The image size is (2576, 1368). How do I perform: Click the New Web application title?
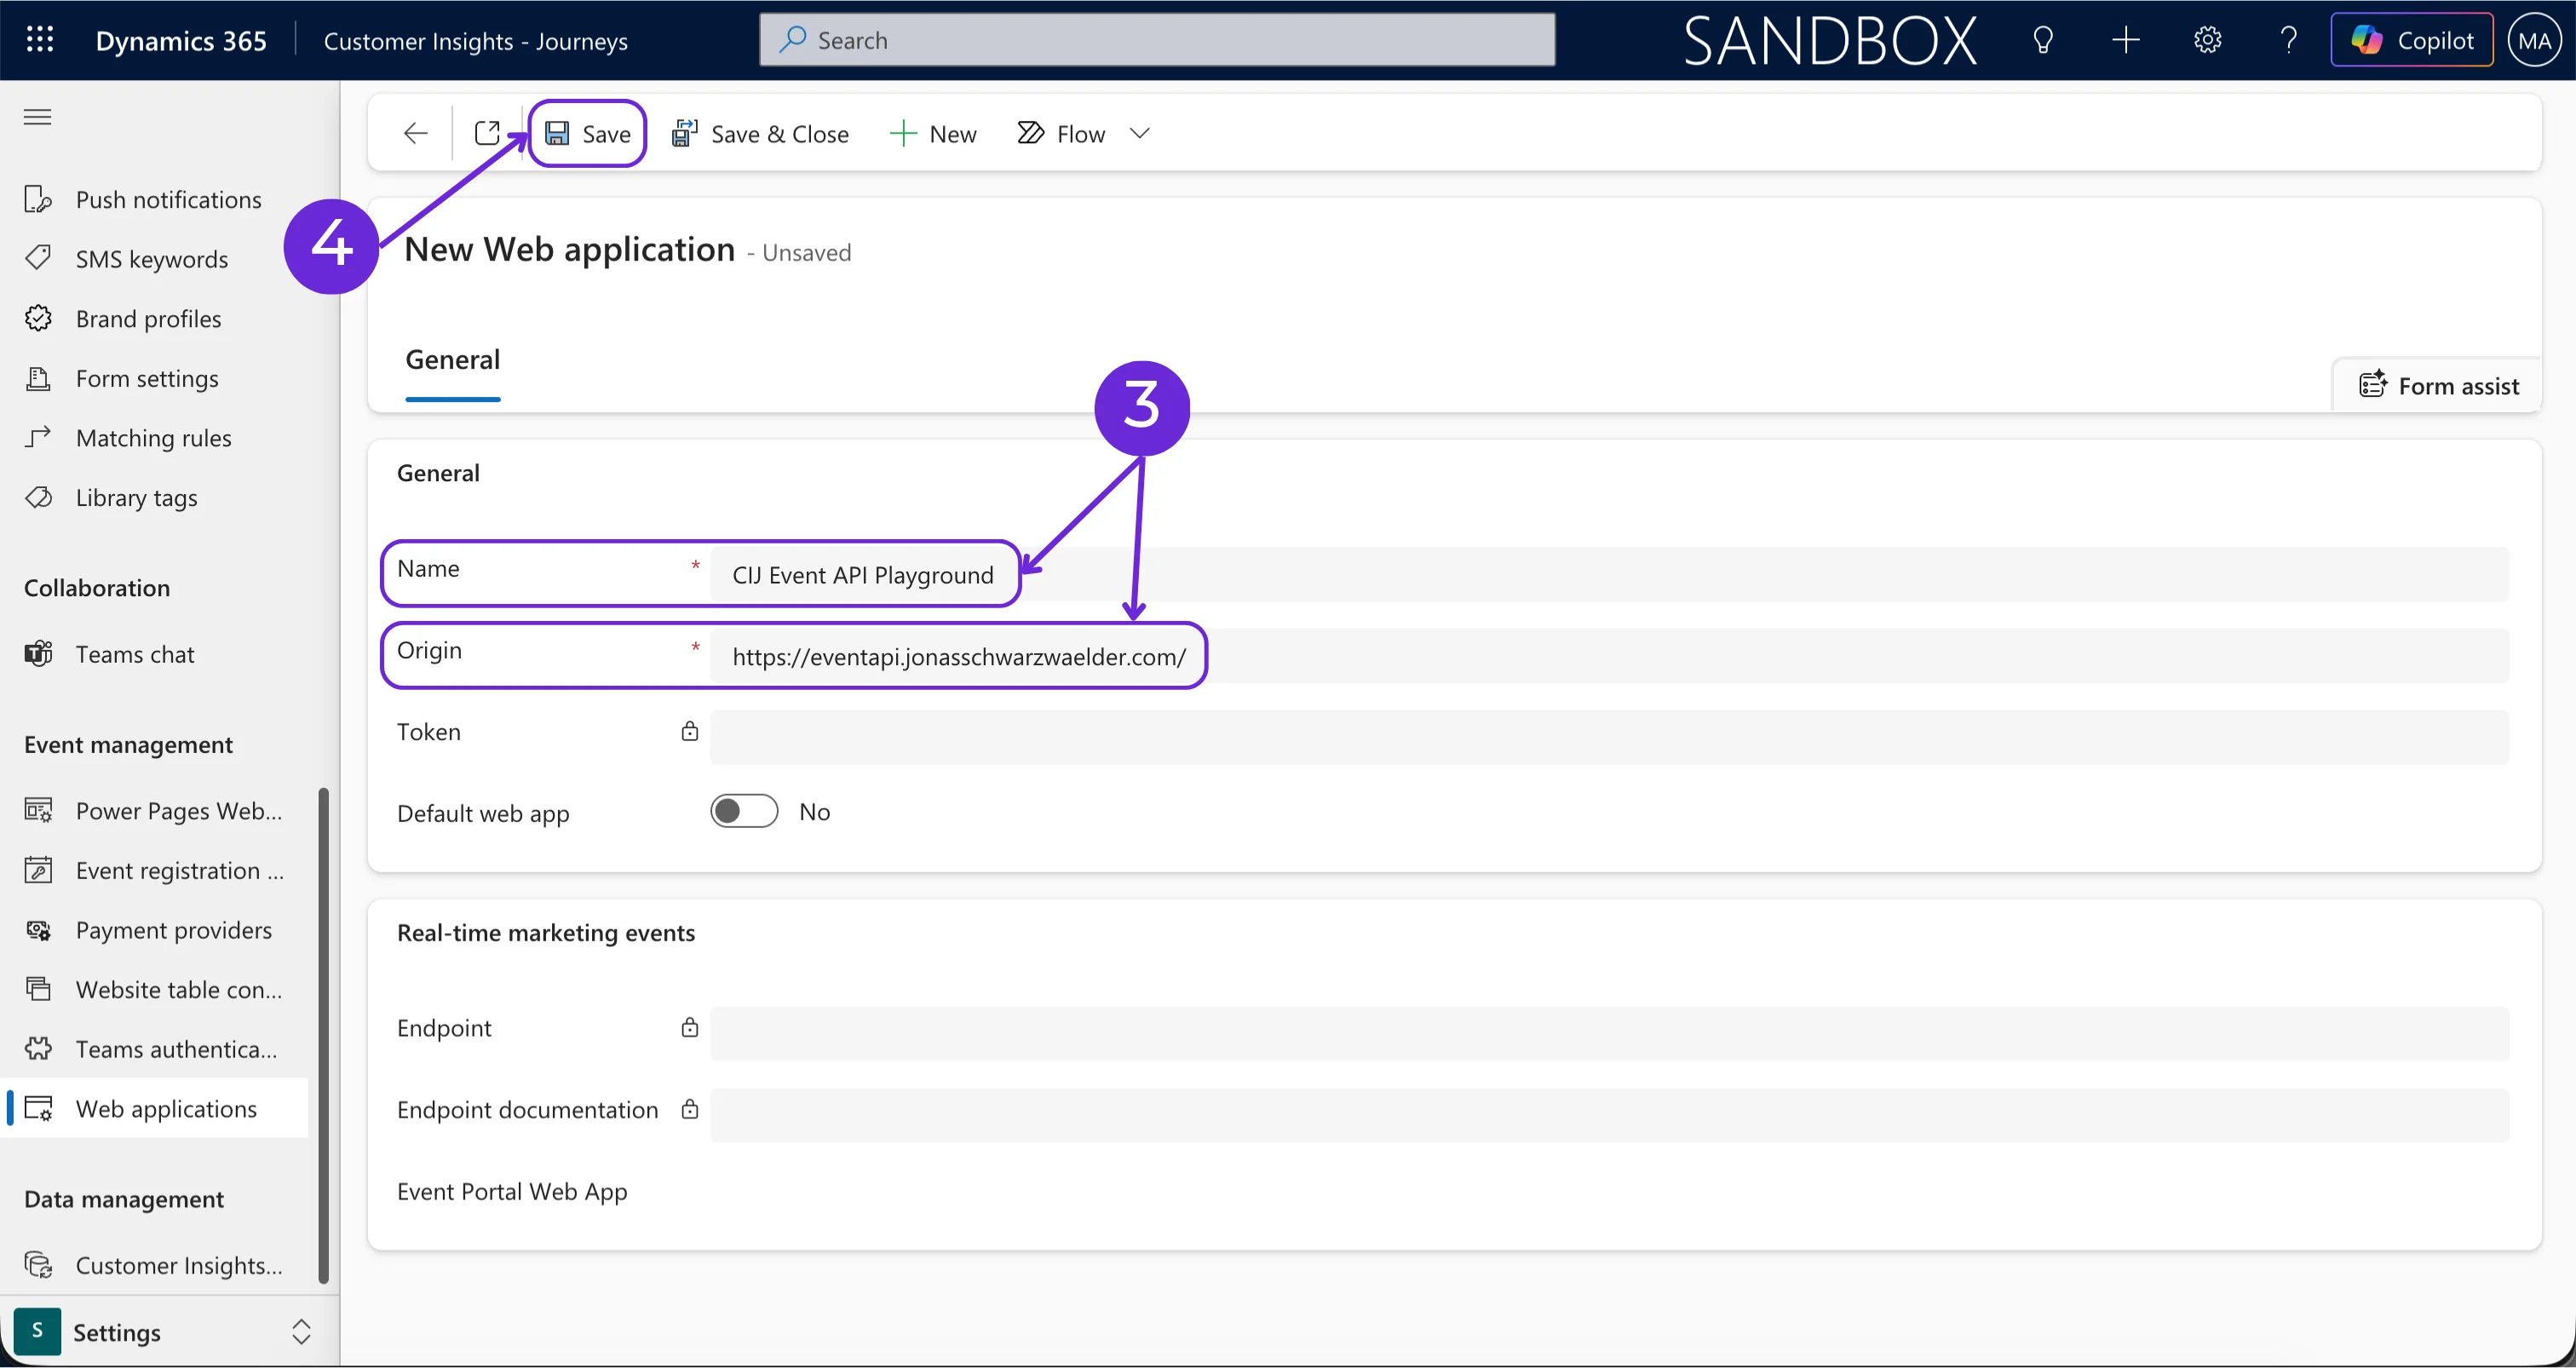tap(569, 249)
